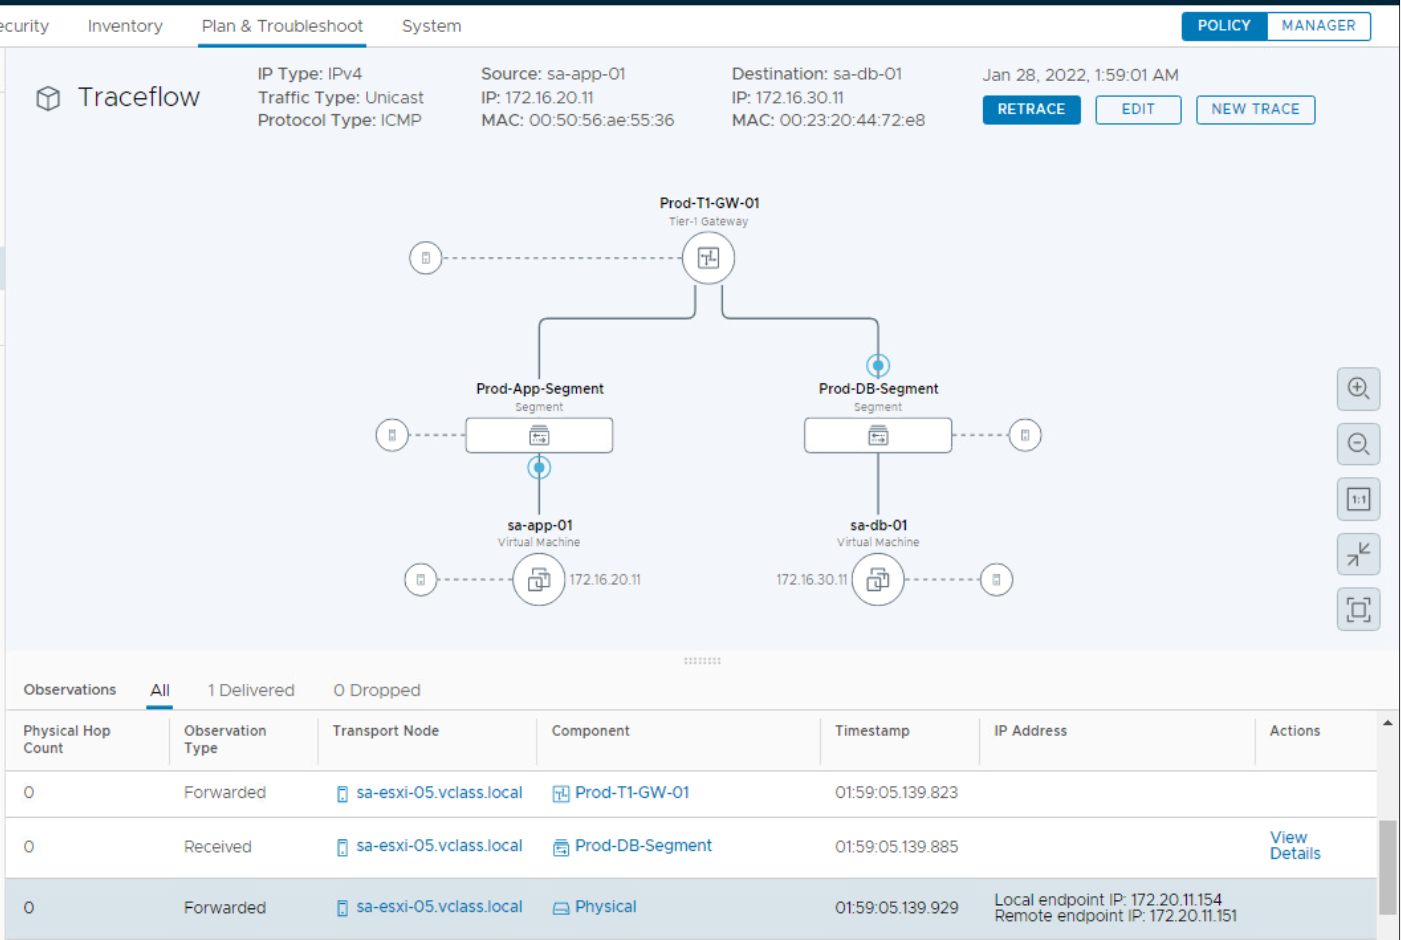This screenshot has width=1401, height=940.
Task: Click the fit-to-screen frame icon
Action: pyautogui.click(x=1358, y=609)
